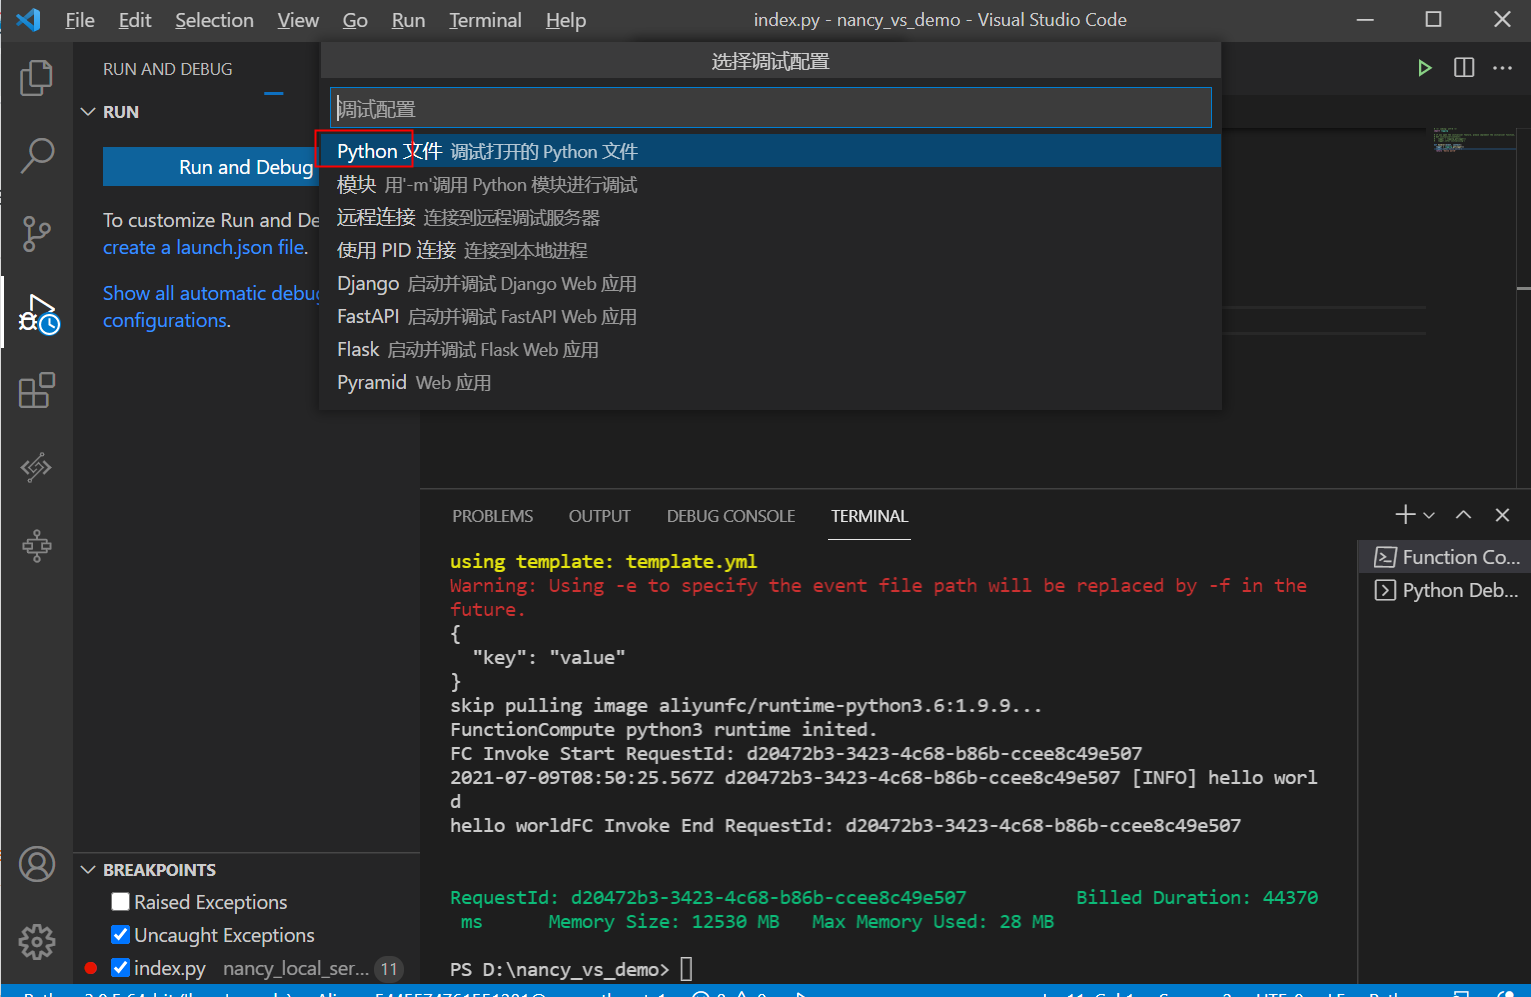Click the PowerShell prompt in terminal

click(559, 969)
